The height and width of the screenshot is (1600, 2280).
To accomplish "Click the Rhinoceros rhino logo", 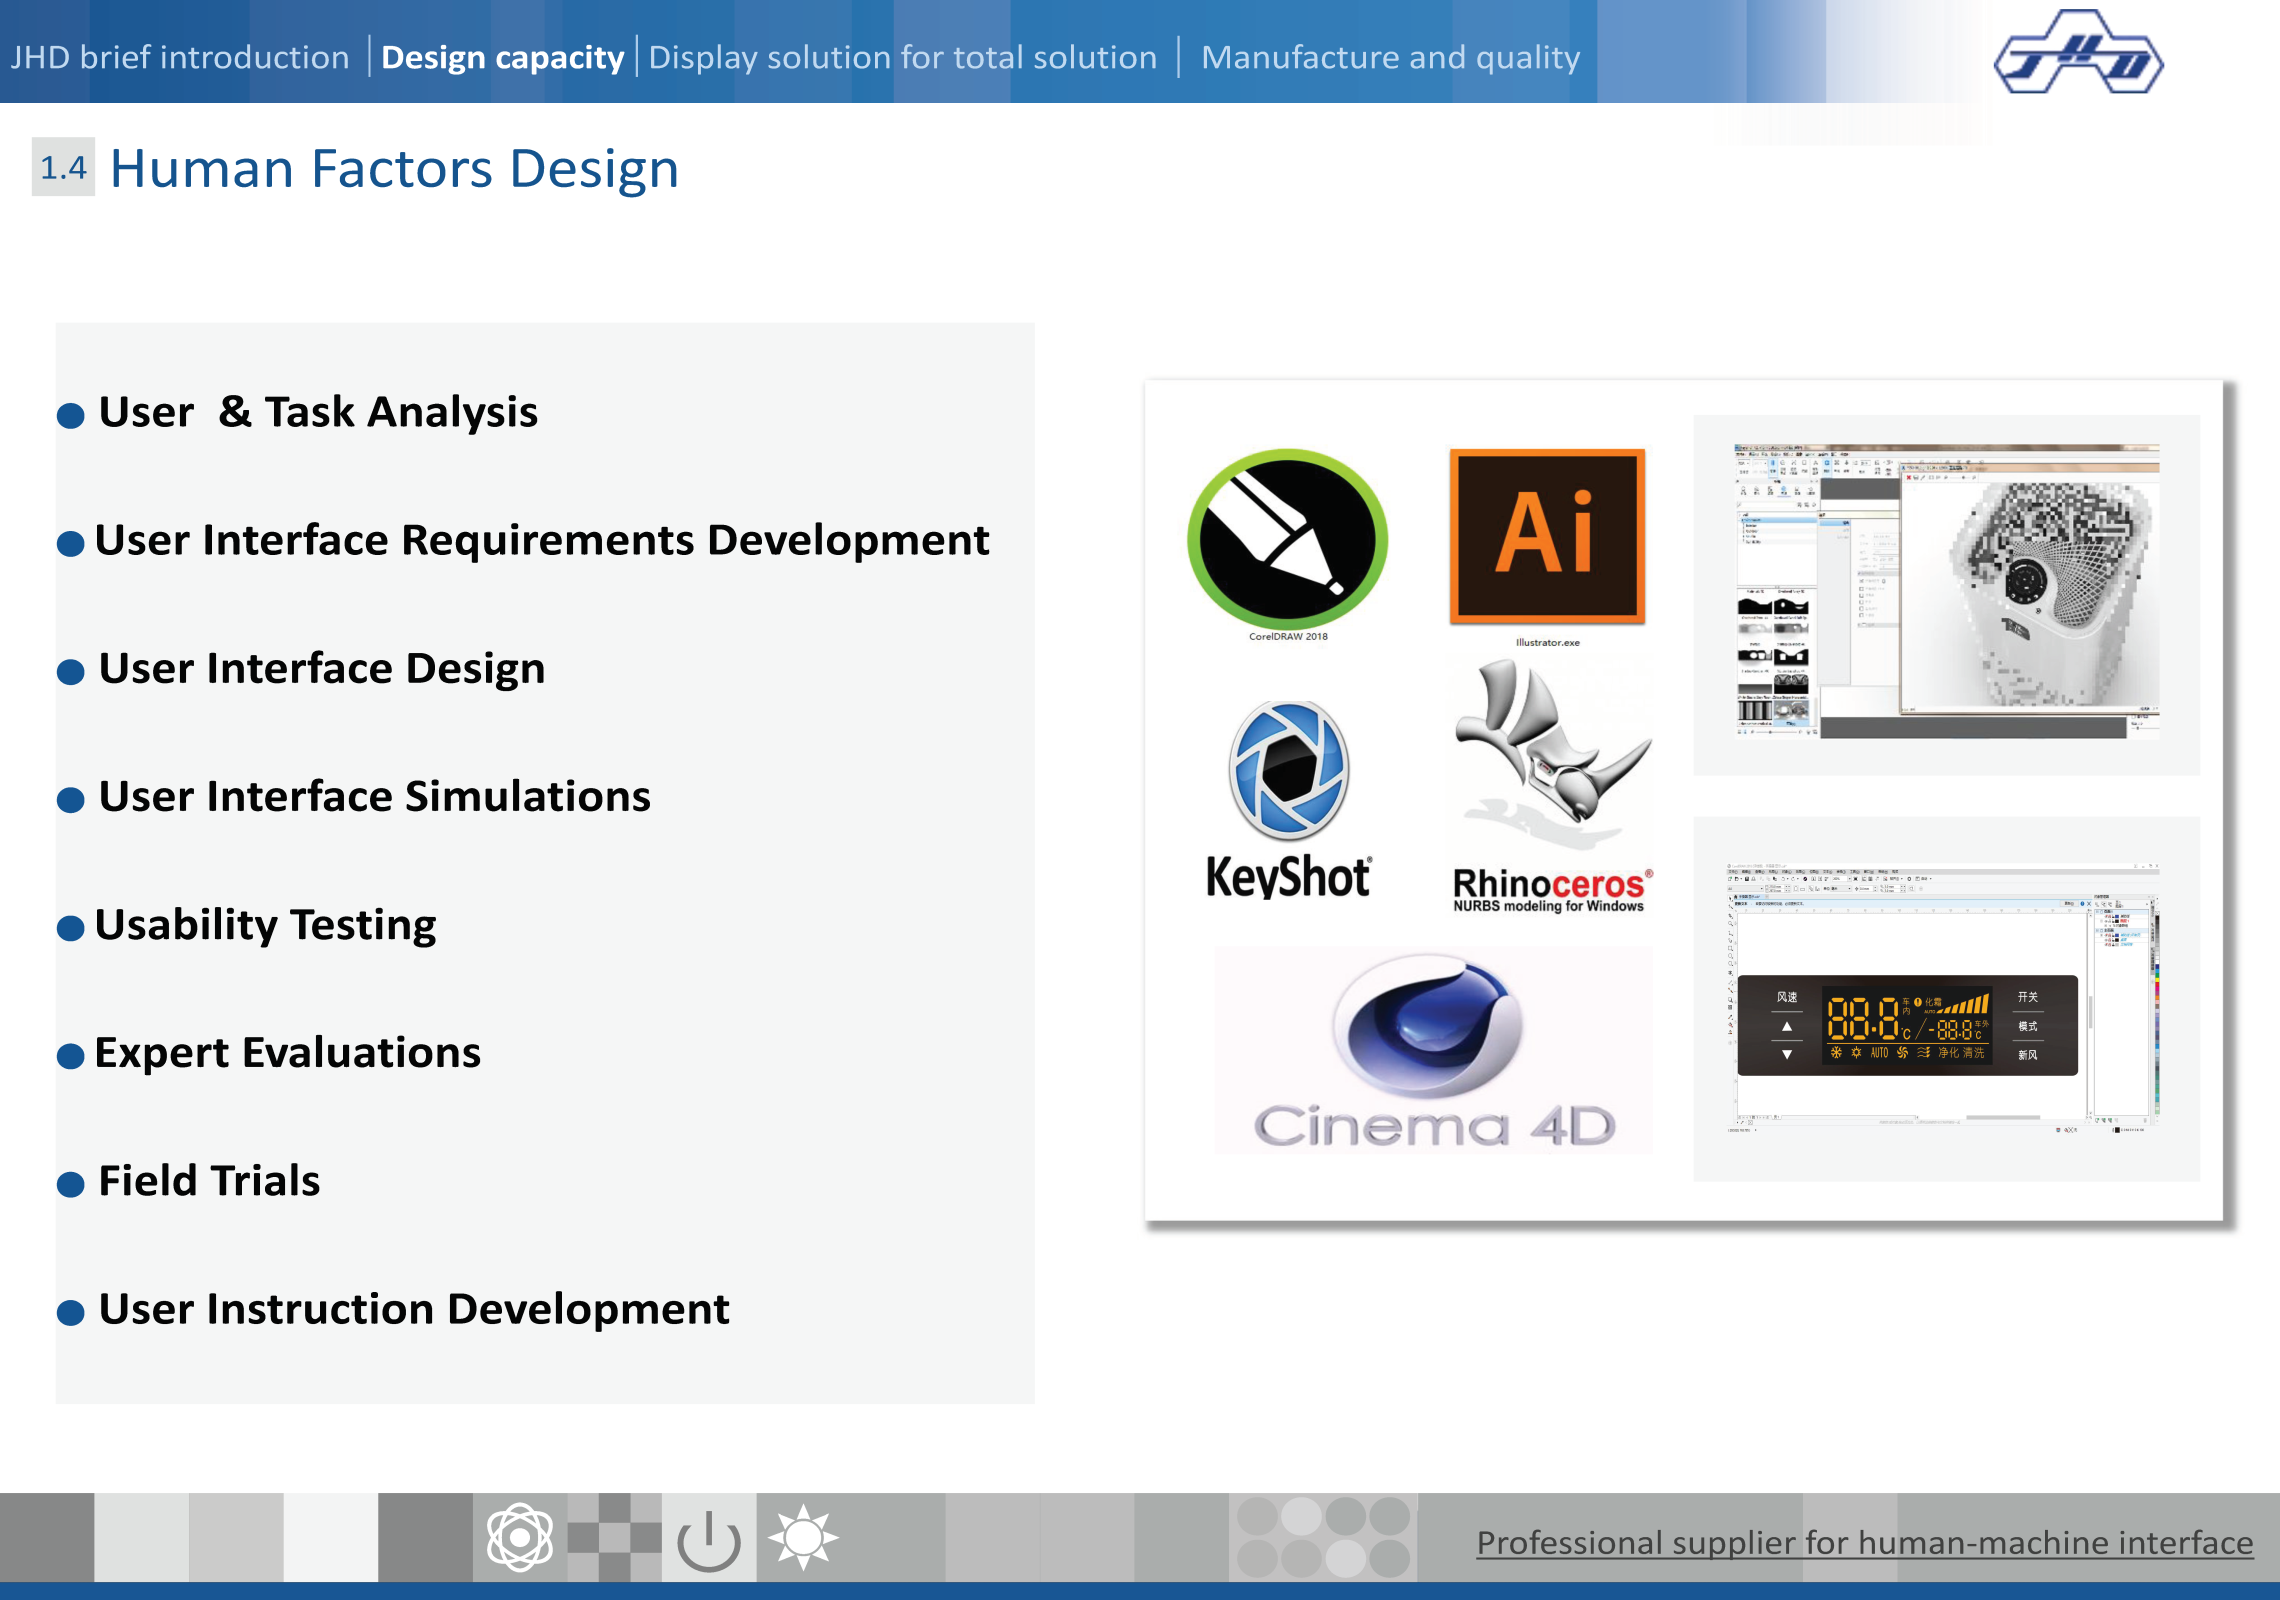I will tap(1549, 750).
